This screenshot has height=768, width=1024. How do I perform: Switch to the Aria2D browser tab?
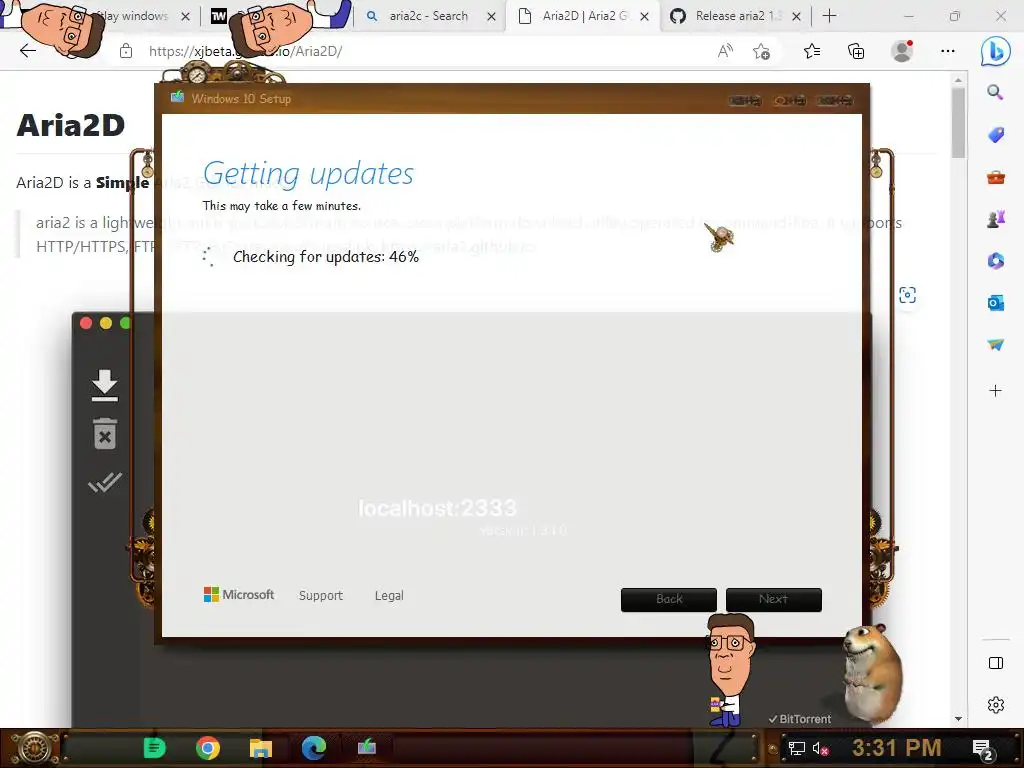(584, 16)
